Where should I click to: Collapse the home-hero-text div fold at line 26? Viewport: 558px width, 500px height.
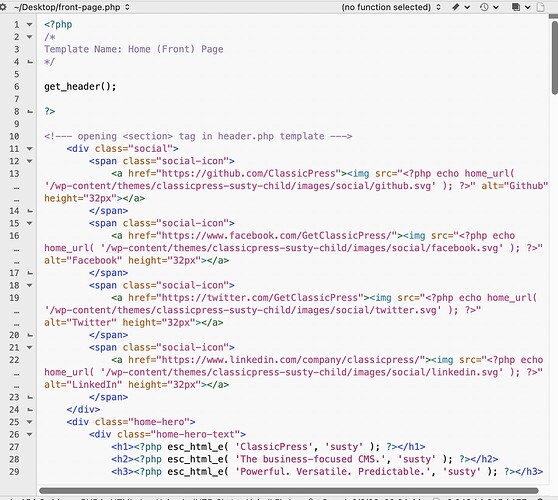click(x=30, y=435)
